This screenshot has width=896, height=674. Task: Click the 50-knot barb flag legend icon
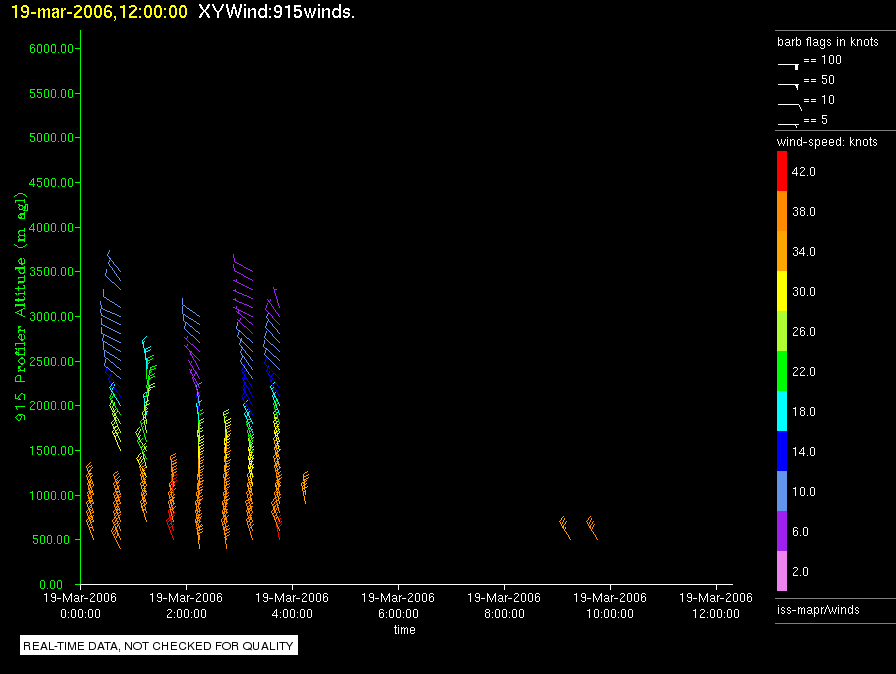point(789,84)
